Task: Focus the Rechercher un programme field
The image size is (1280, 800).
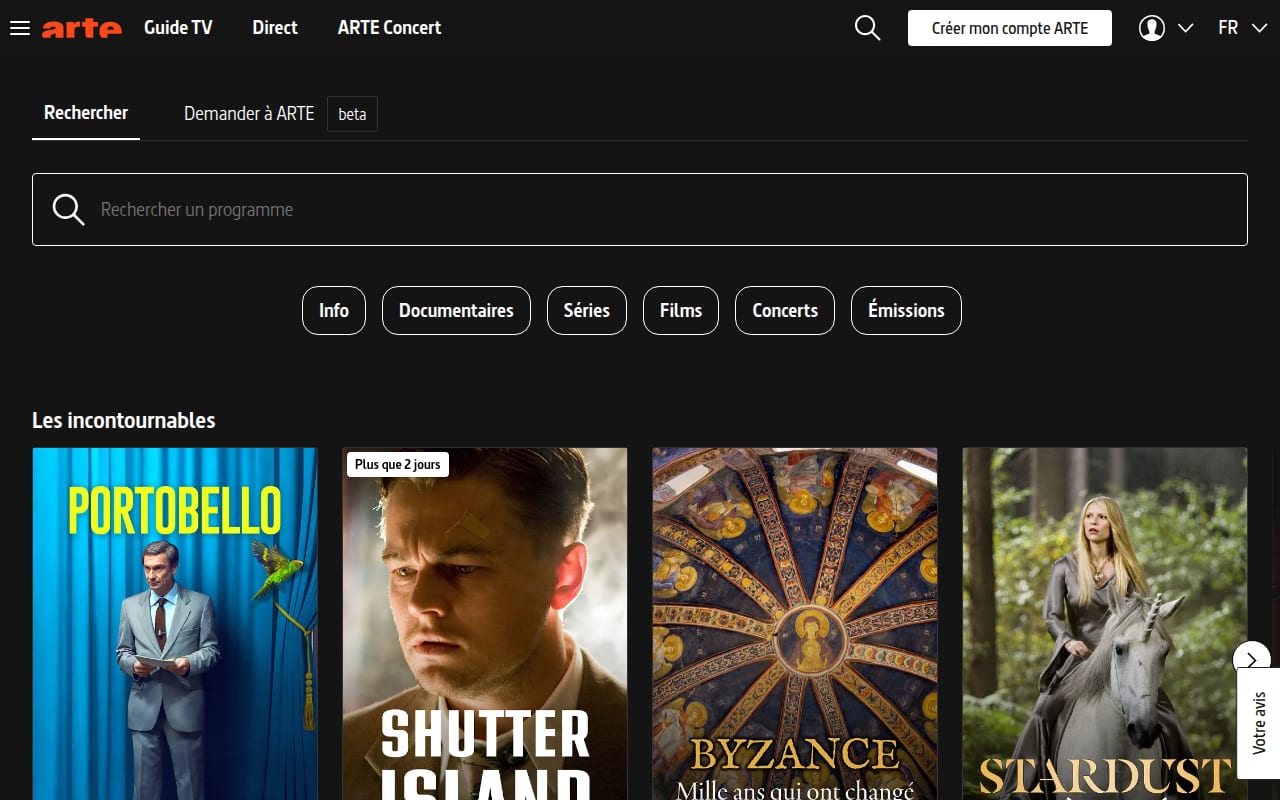Action: point(640,209)
